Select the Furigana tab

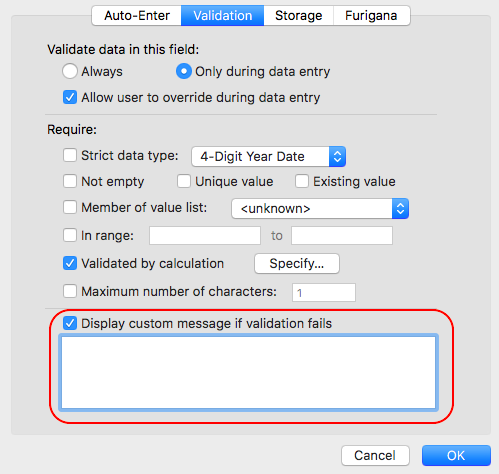[x=371, y=15]
